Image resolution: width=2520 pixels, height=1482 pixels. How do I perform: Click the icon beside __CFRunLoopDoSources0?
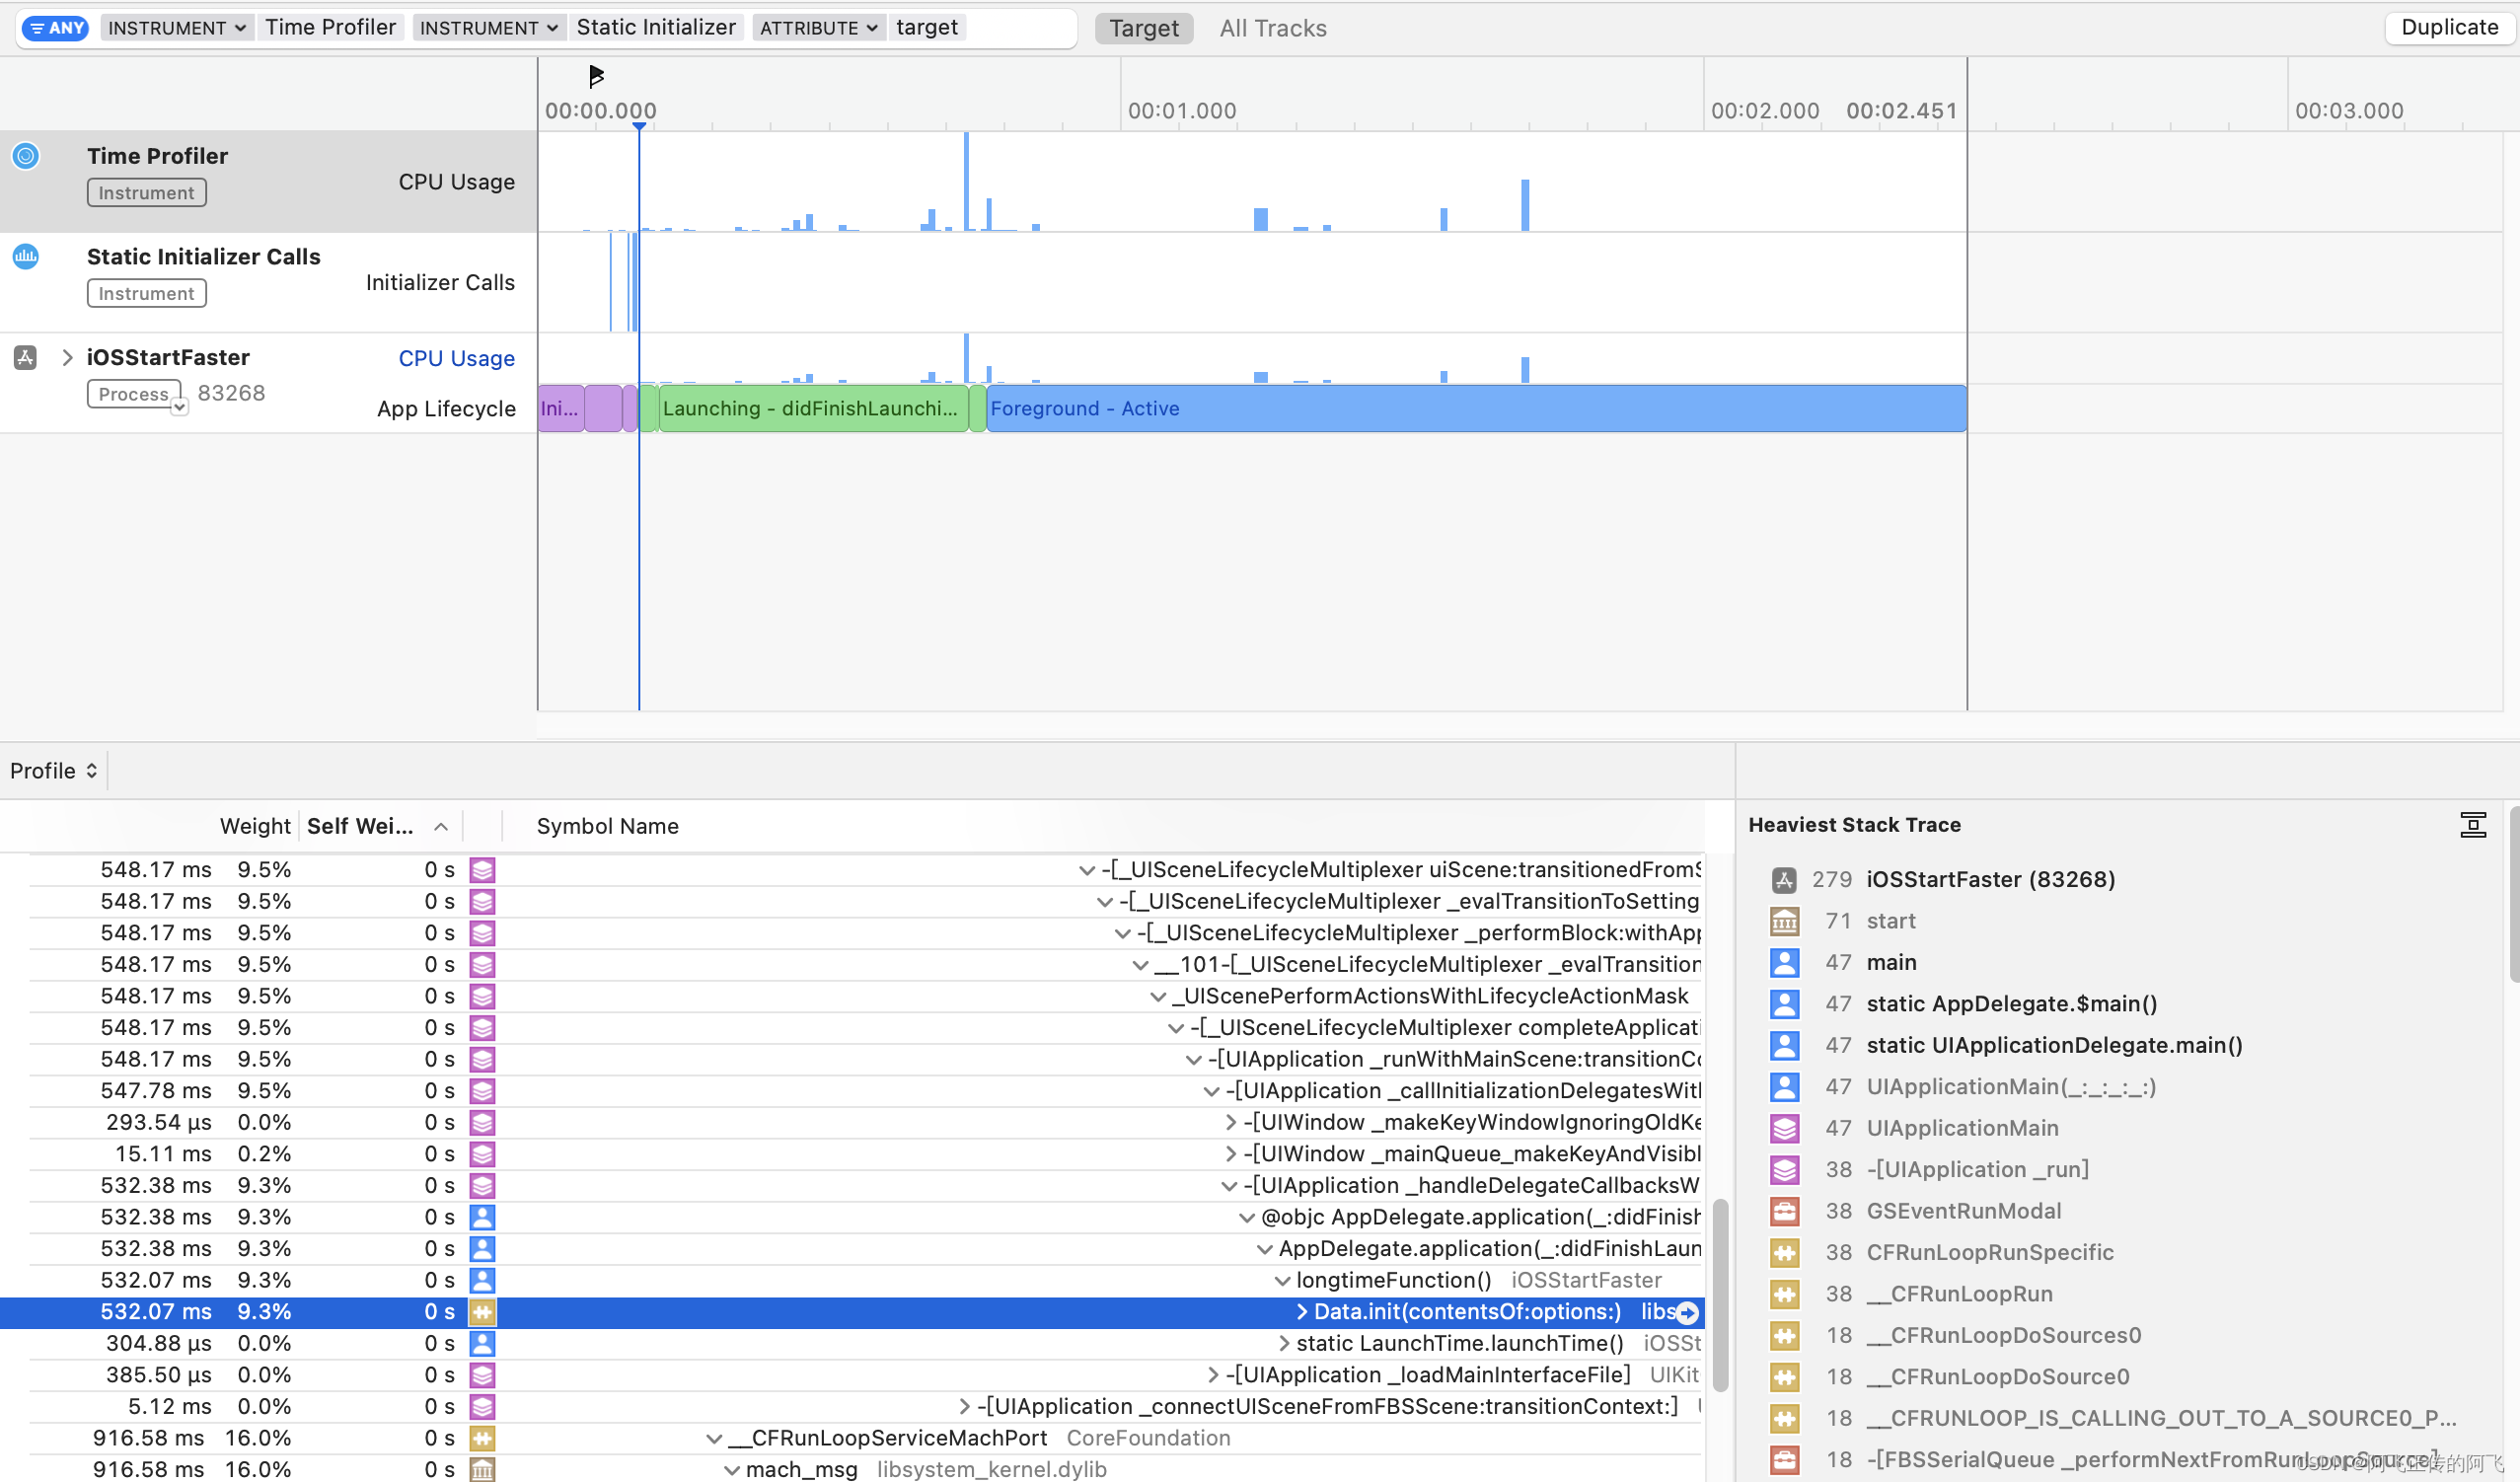[x=1784, y=1336]
